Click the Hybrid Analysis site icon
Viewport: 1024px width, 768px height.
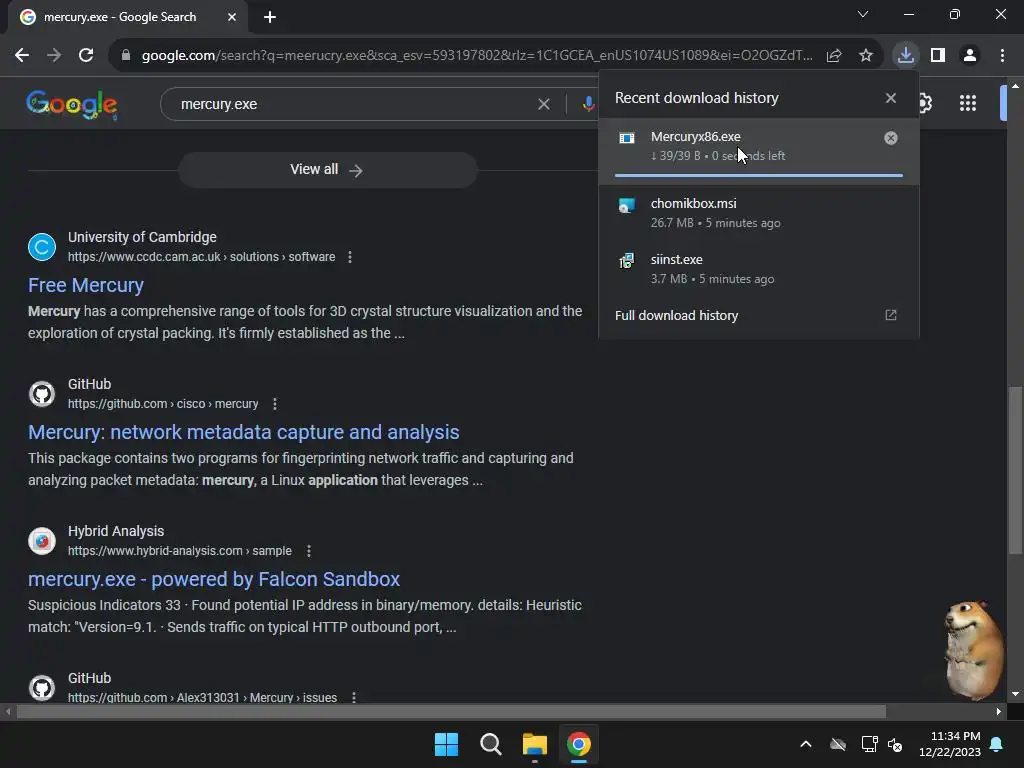pyautogui.click(x=42, y=541)
